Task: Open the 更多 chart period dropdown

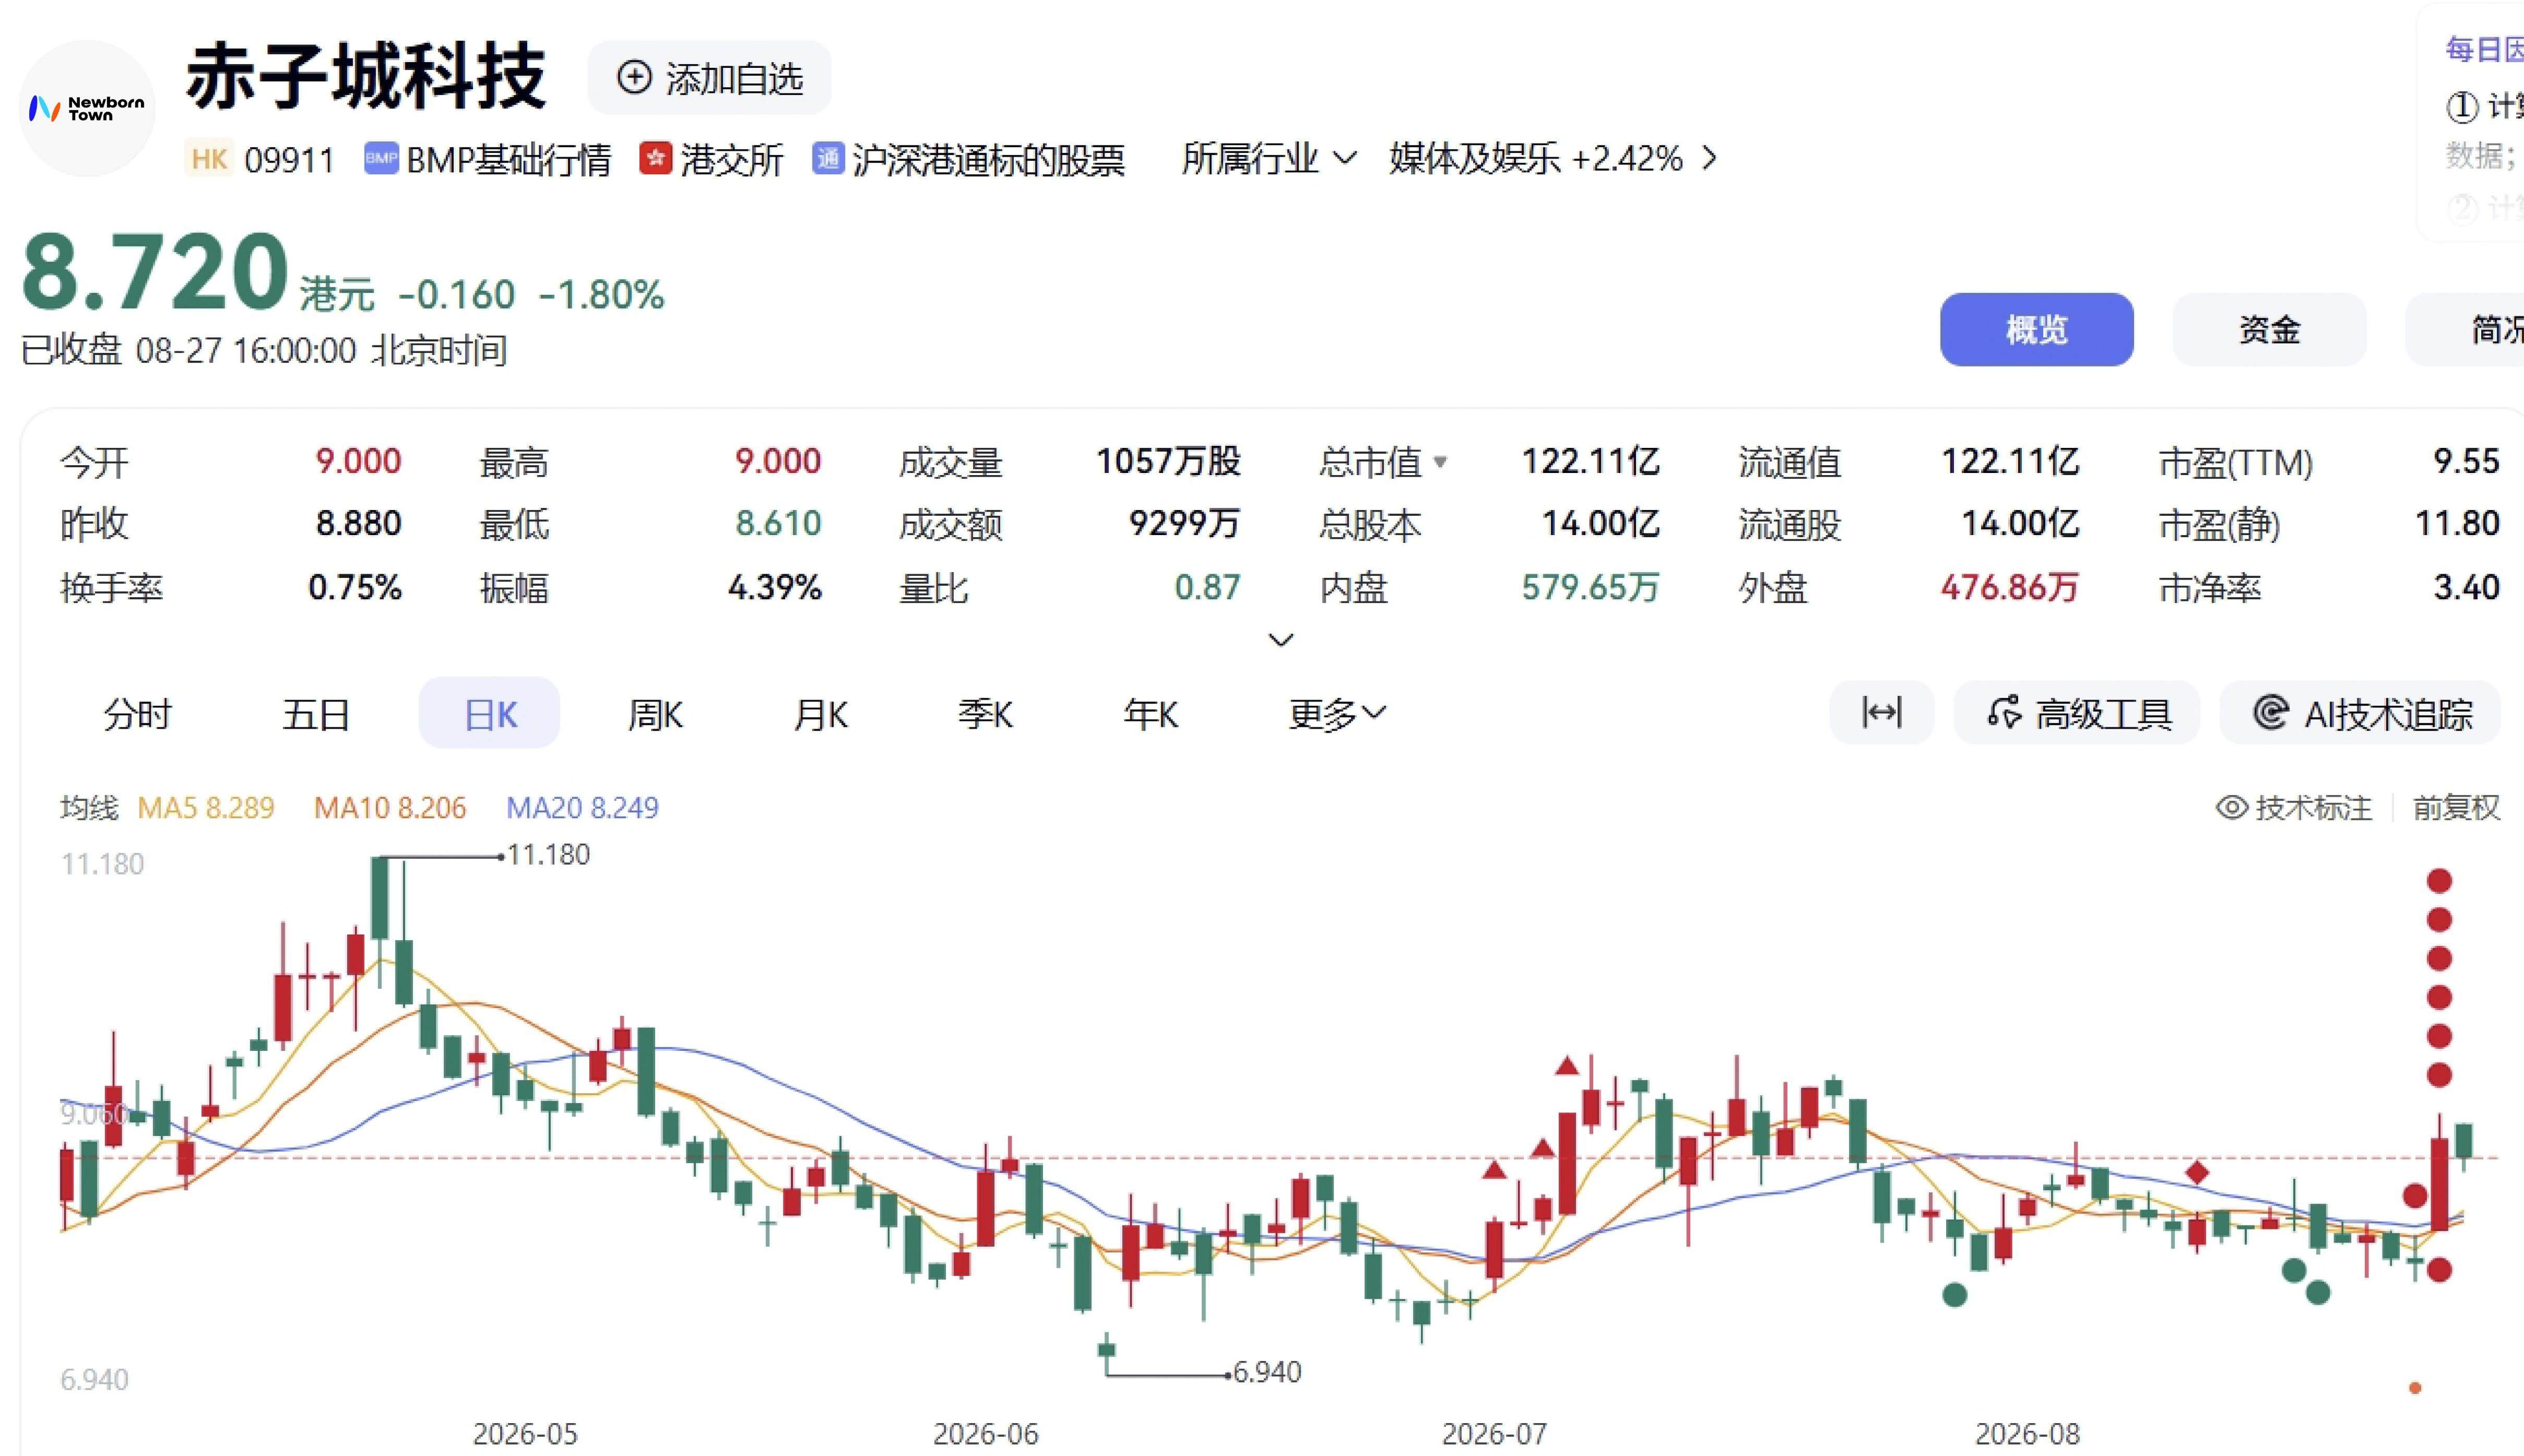Action: point(1337,714)
